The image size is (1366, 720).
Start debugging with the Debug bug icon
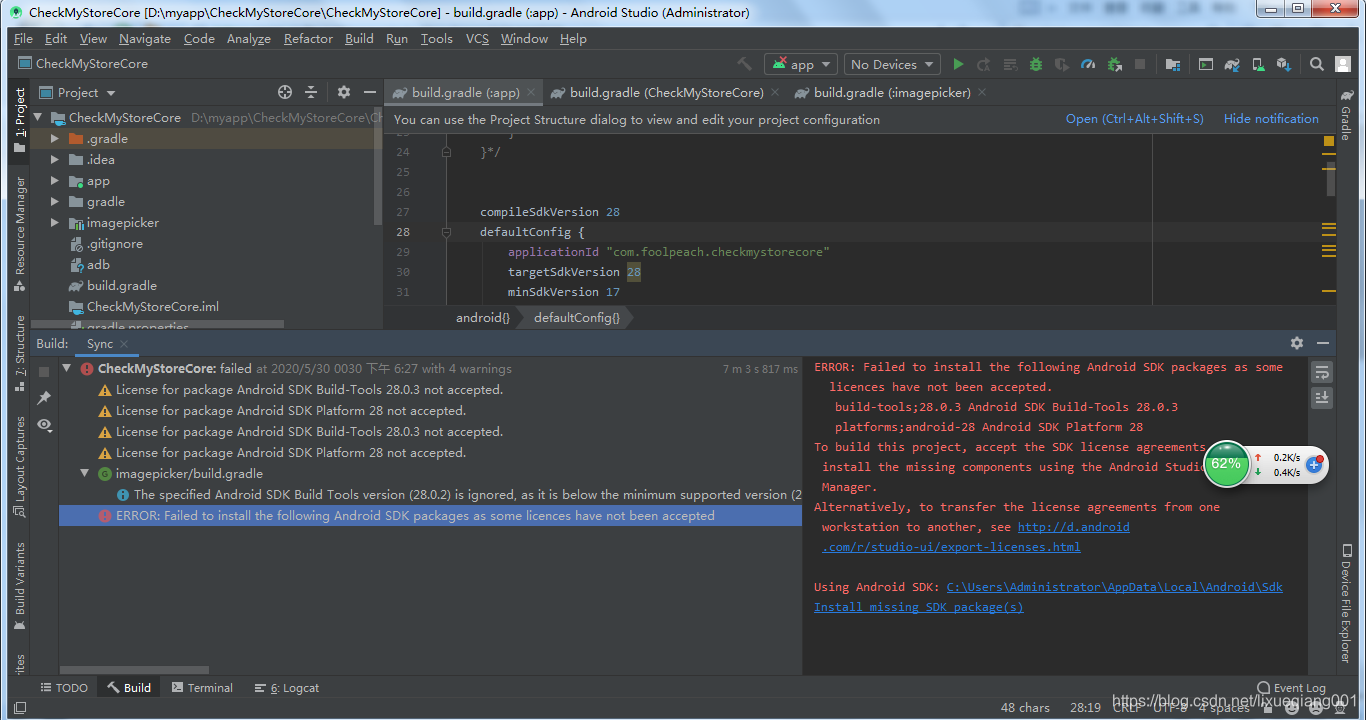coord(1036,63)
